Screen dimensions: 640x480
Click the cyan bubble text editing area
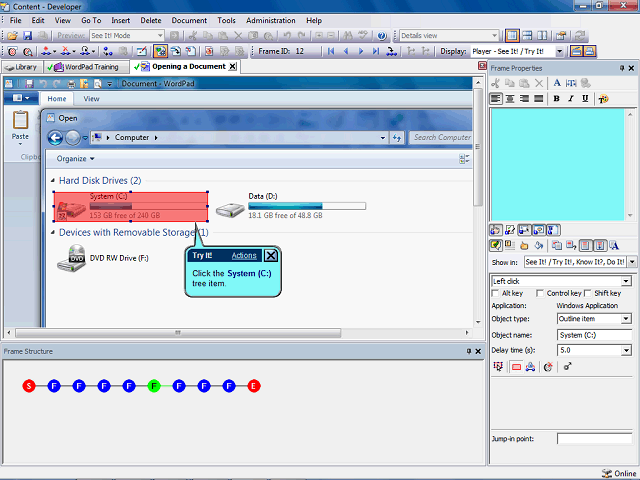(558, 164)
